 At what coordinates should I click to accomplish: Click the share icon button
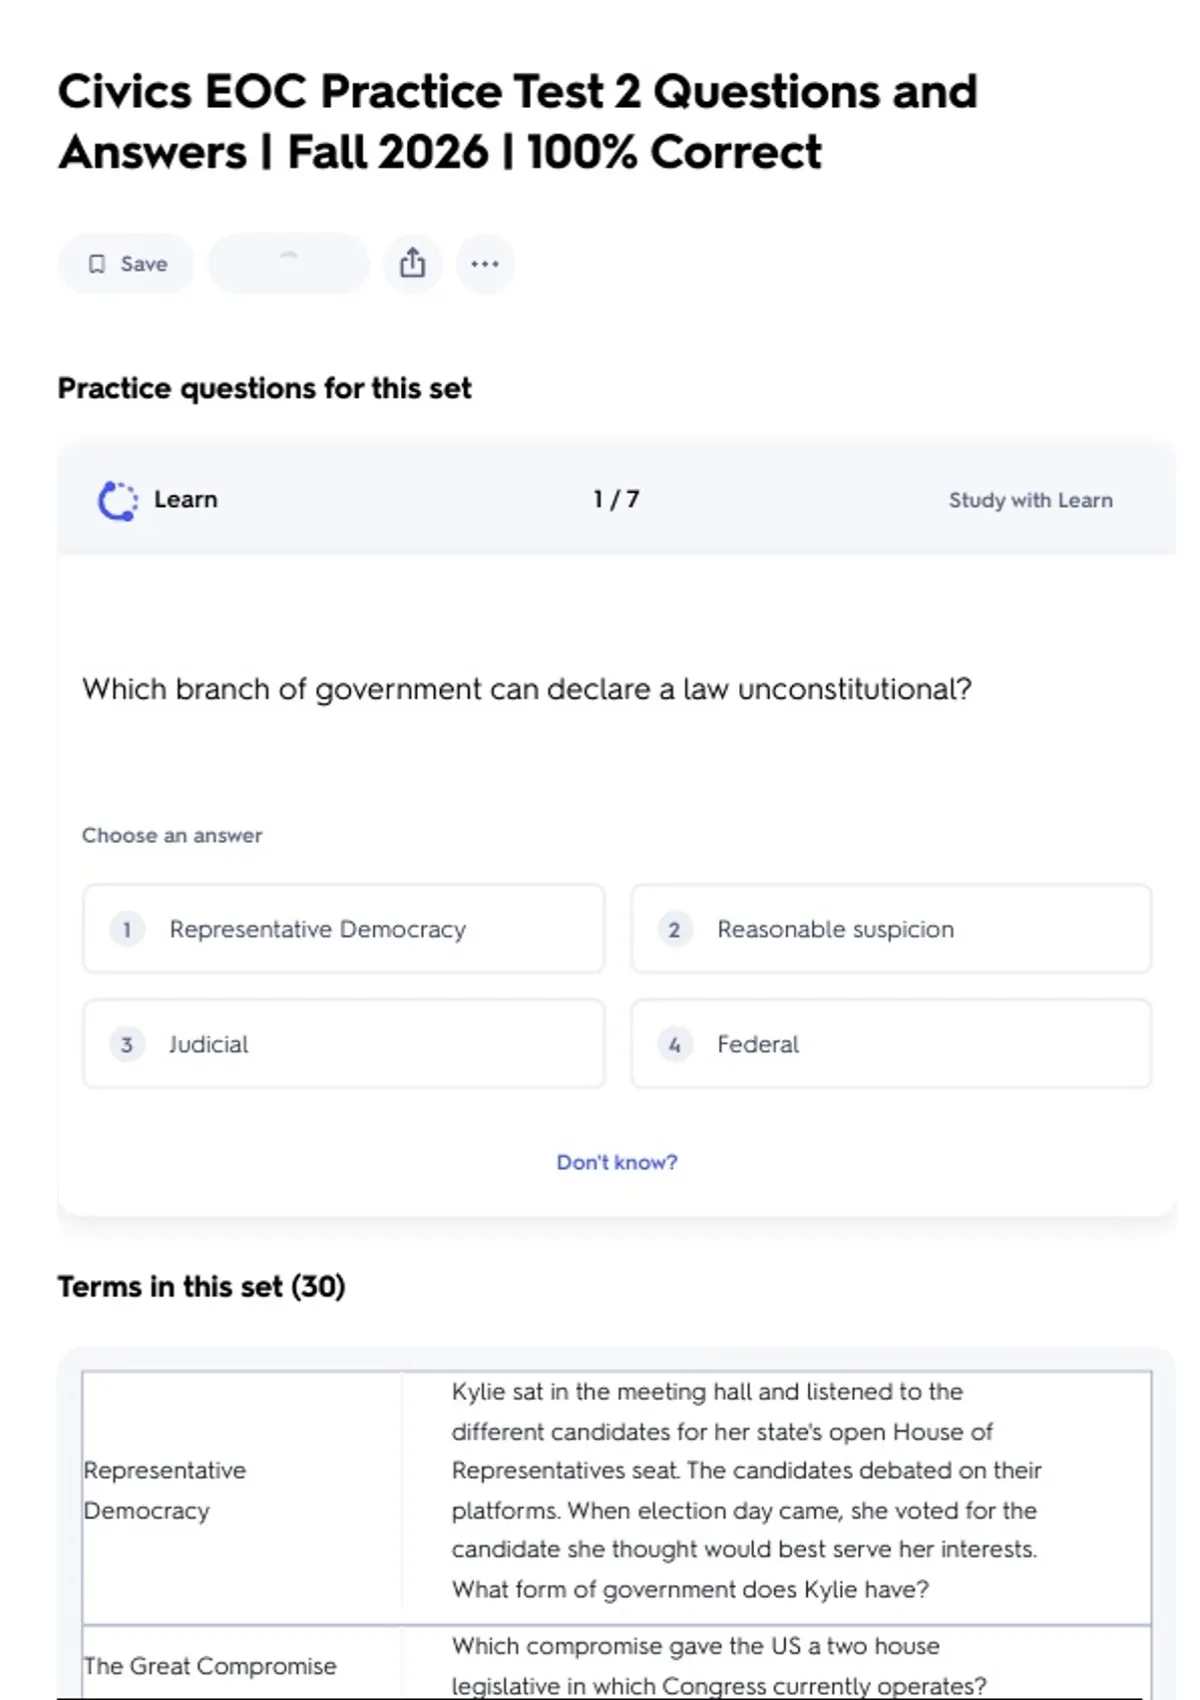412,264
